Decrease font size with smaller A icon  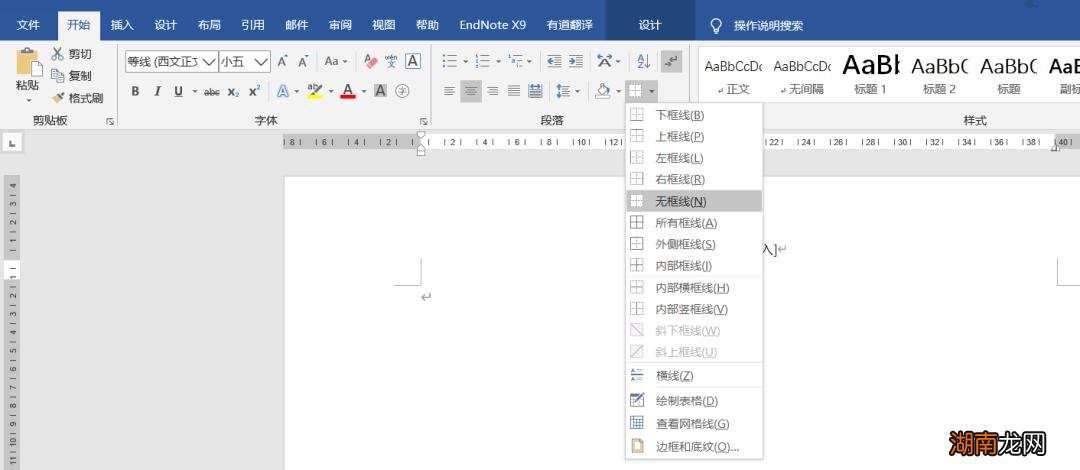click(x=302, y=61)
